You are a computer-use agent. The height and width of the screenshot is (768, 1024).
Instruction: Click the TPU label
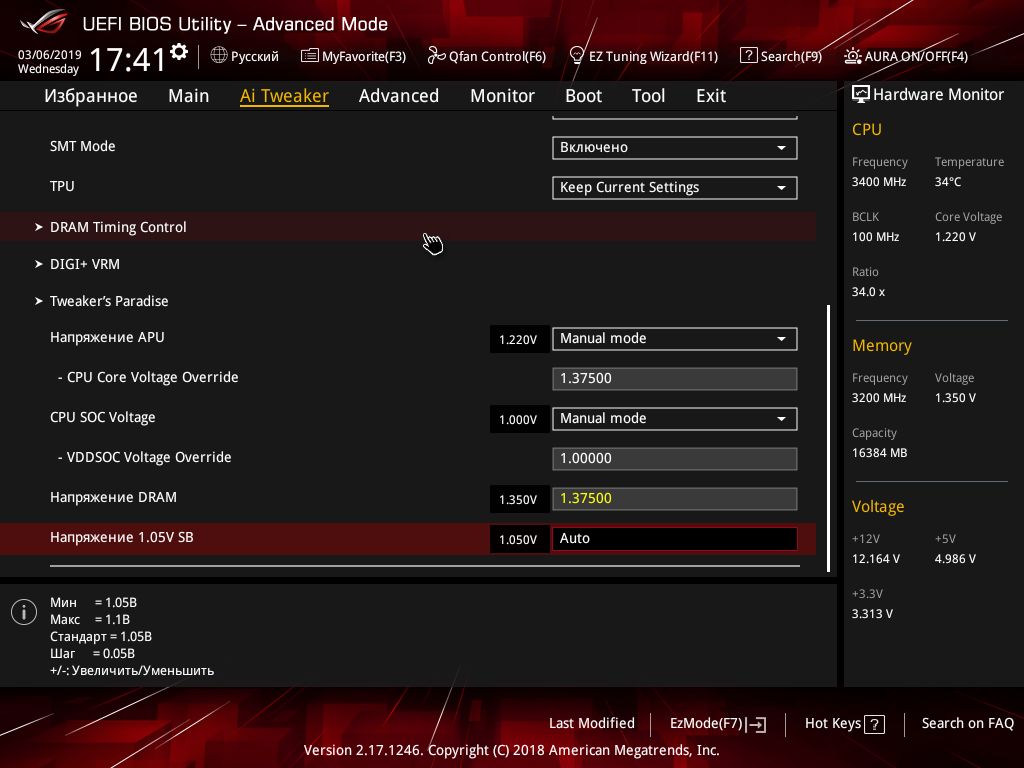click(x=62, y=186)
